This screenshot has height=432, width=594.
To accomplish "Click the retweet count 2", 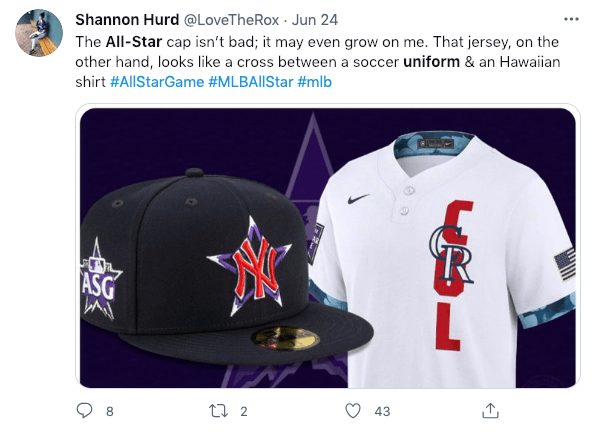I will point(244,412).
